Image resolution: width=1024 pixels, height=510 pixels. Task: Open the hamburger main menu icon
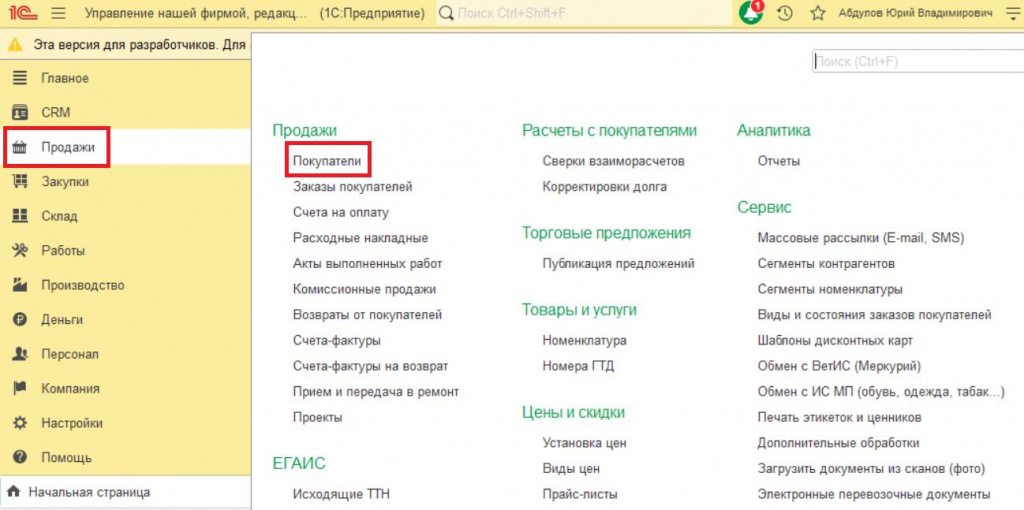pyautogui.click(x=58, y=13)
